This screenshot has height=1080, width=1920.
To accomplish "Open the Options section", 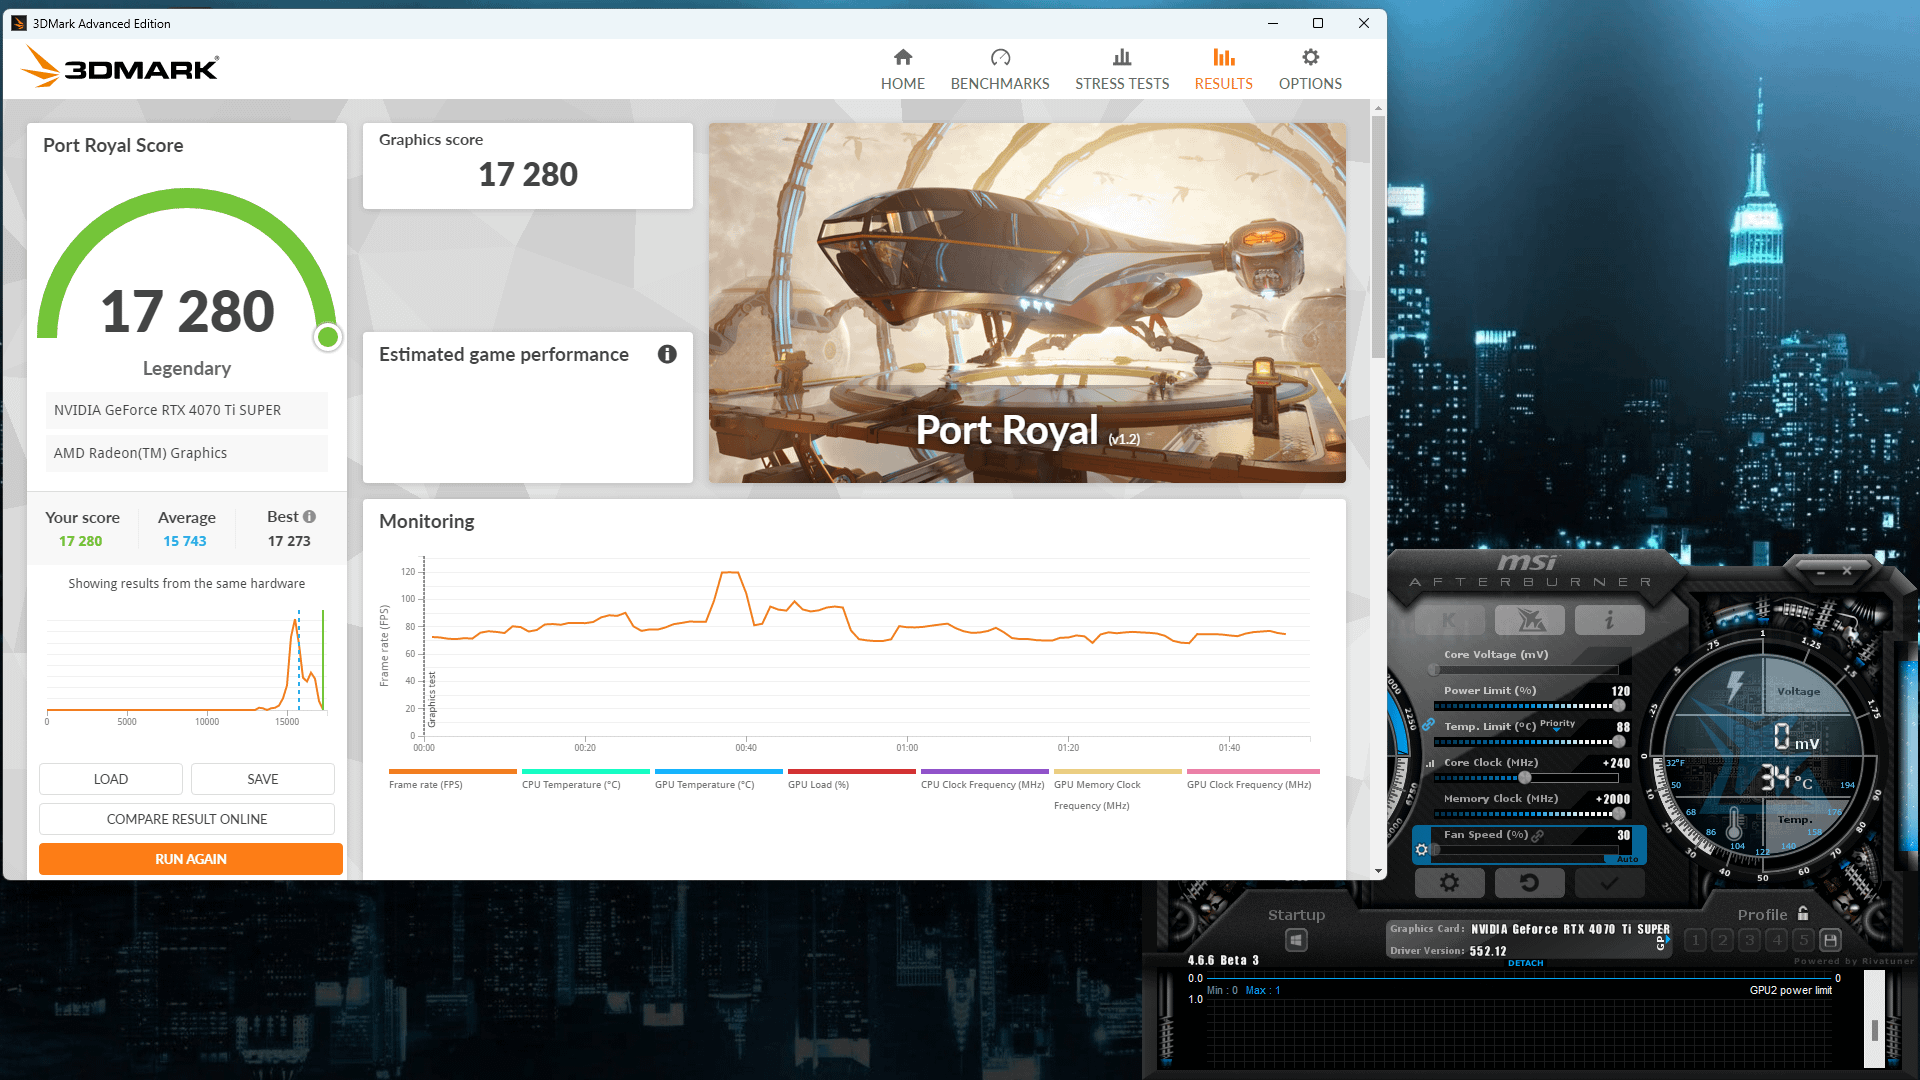I will click(1310, 69).
